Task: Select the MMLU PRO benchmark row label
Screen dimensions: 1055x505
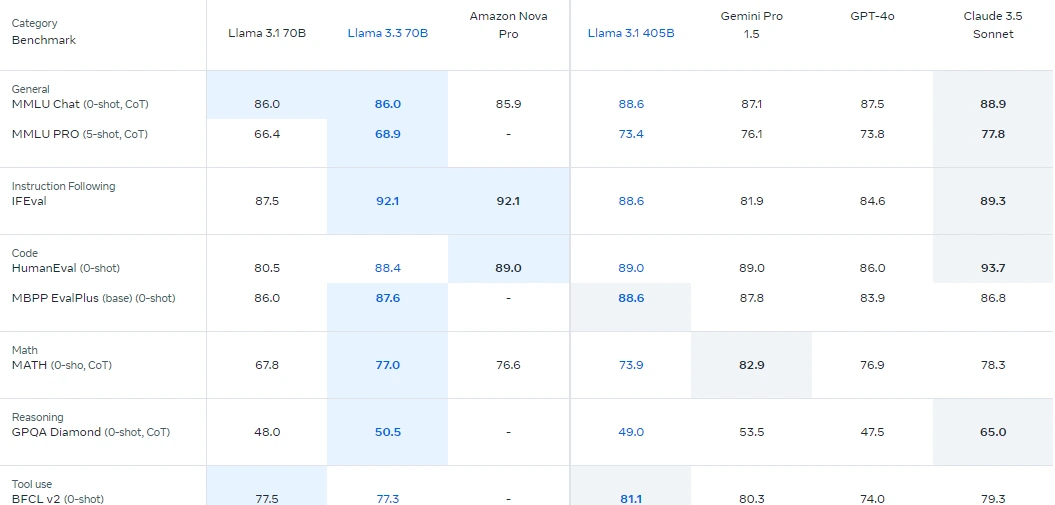Action: click(x=79, y=134)
